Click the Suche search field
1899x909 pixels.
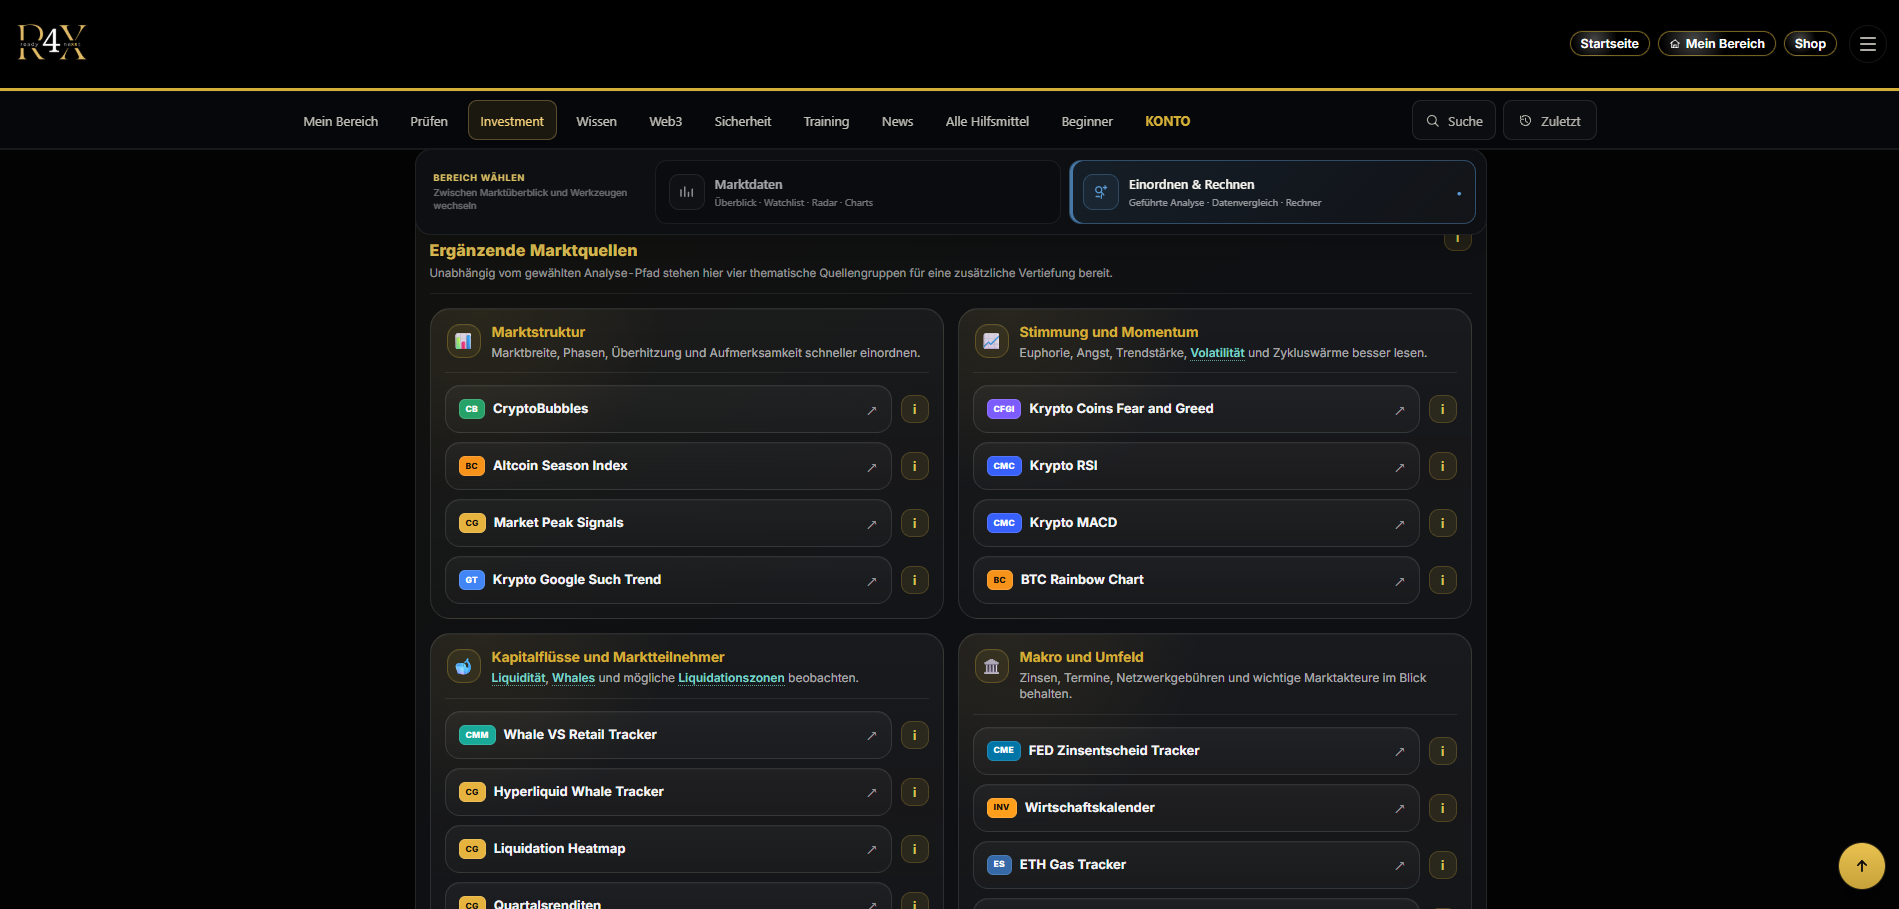(x=1454, y=120)
